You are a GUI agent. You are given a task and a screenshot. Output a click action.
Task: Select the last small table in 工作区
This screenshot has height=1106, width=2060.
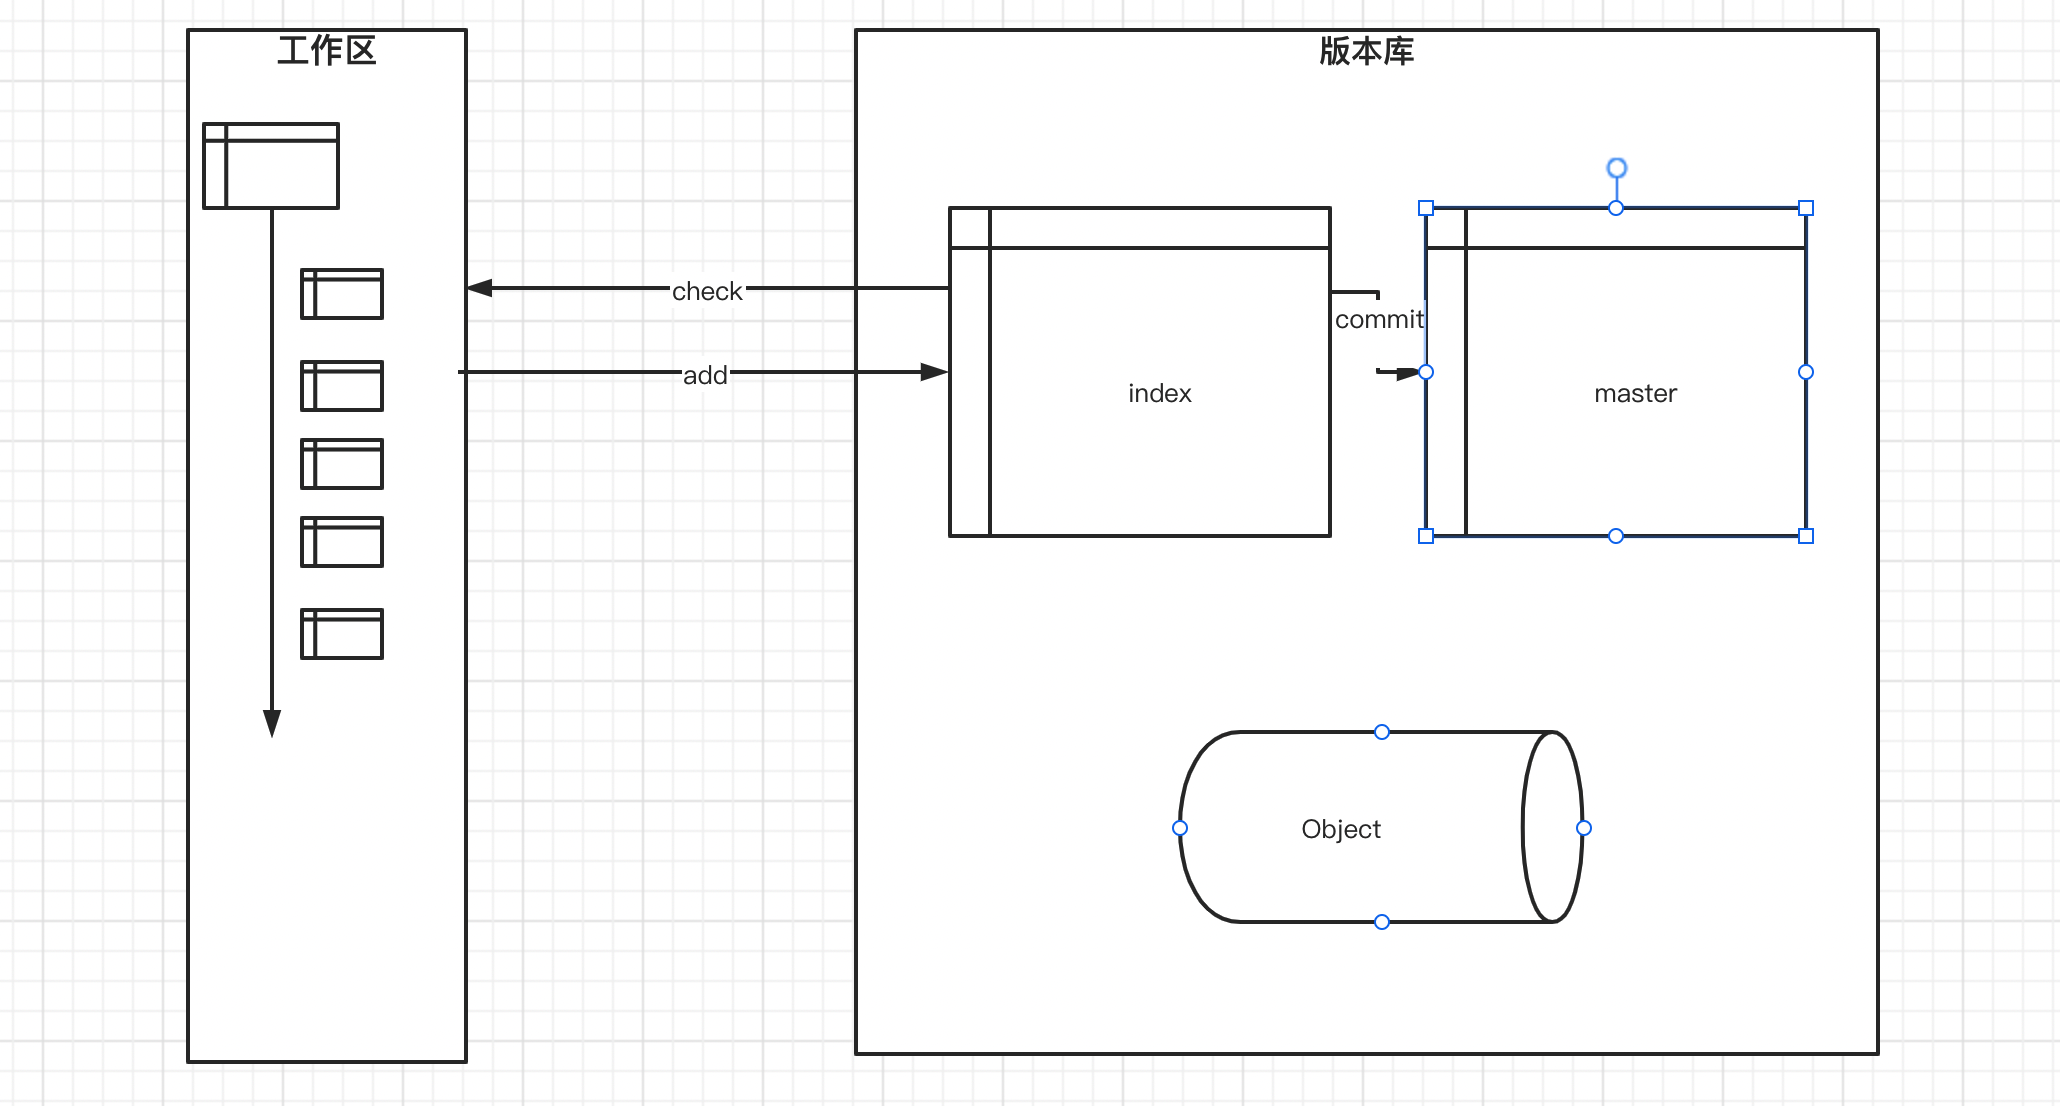tap(342, 634)
